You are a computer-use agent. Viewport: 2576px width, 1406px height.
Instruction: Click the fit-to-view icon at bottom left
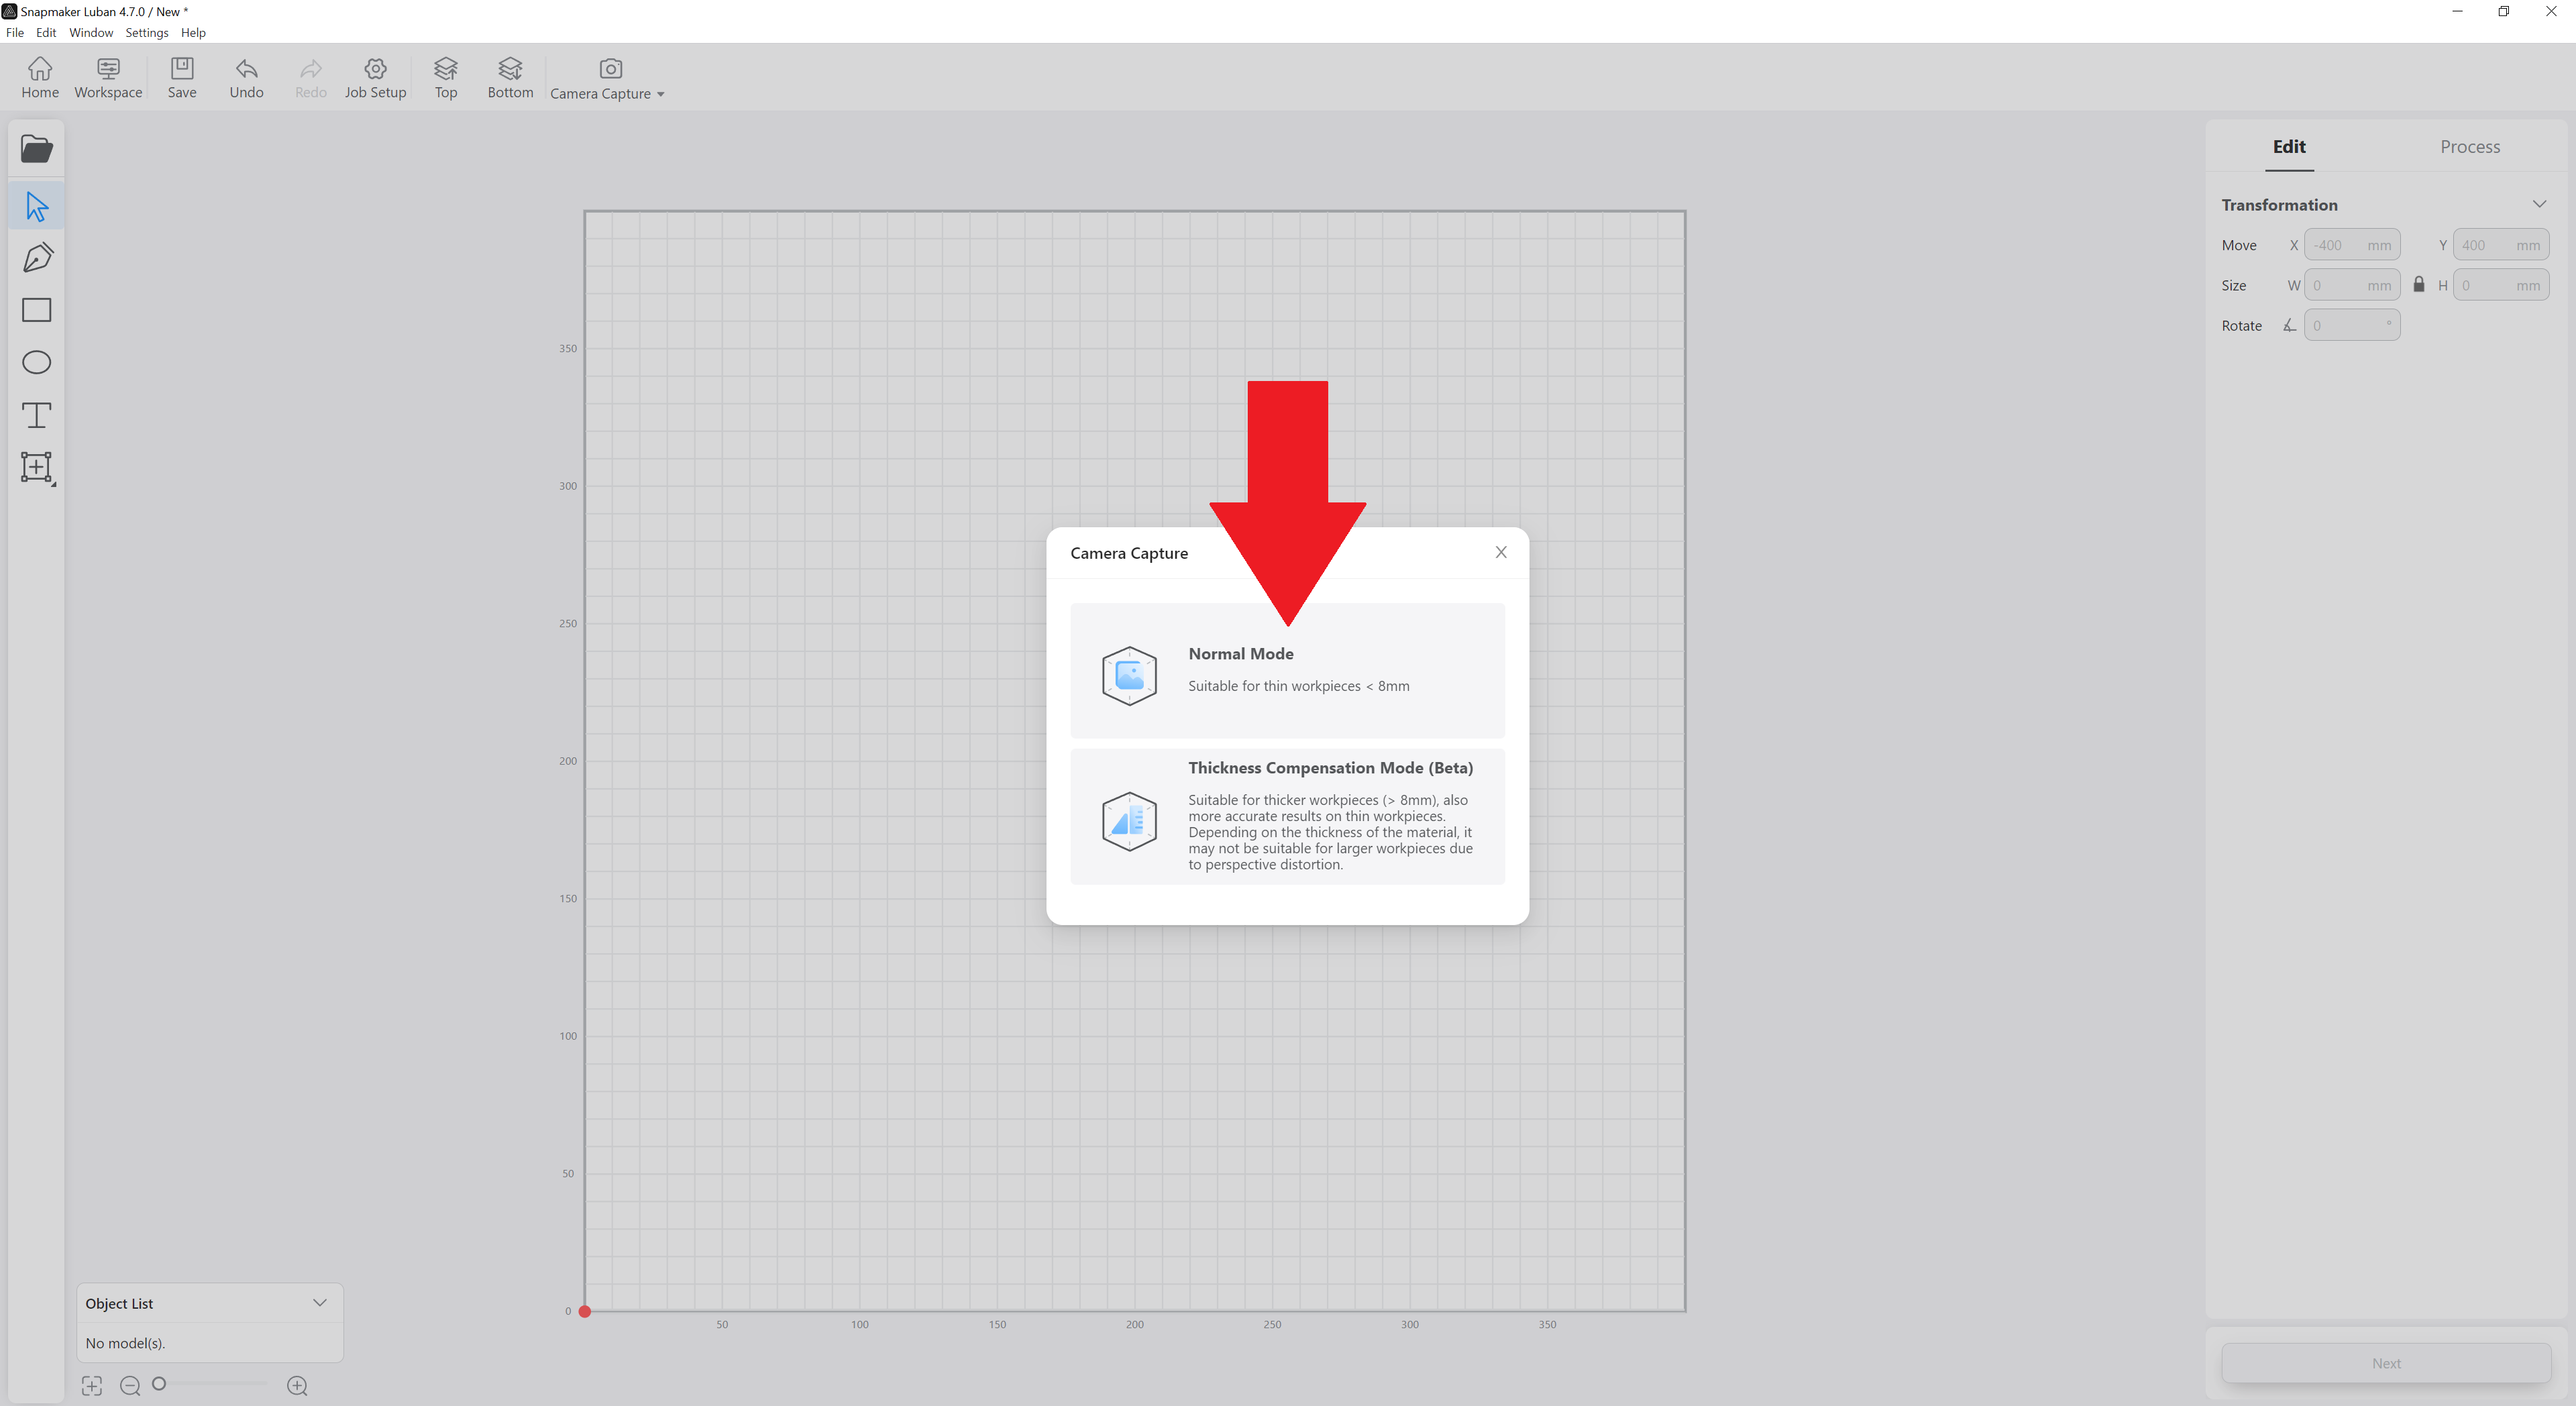click(x=92, y=1385)
